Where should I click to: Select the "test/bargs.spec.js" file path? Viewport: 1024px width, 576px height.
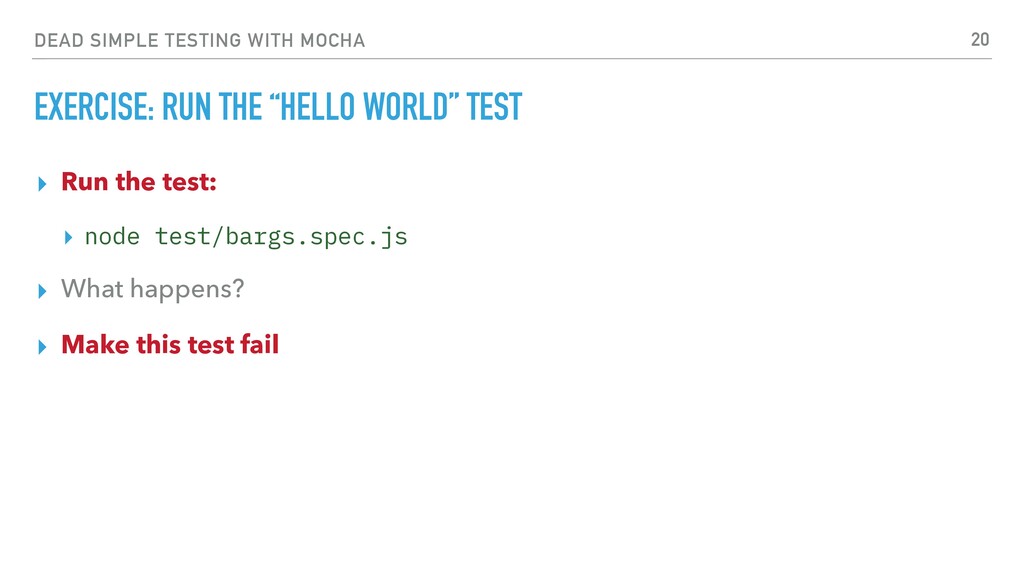tap(281, 237)
